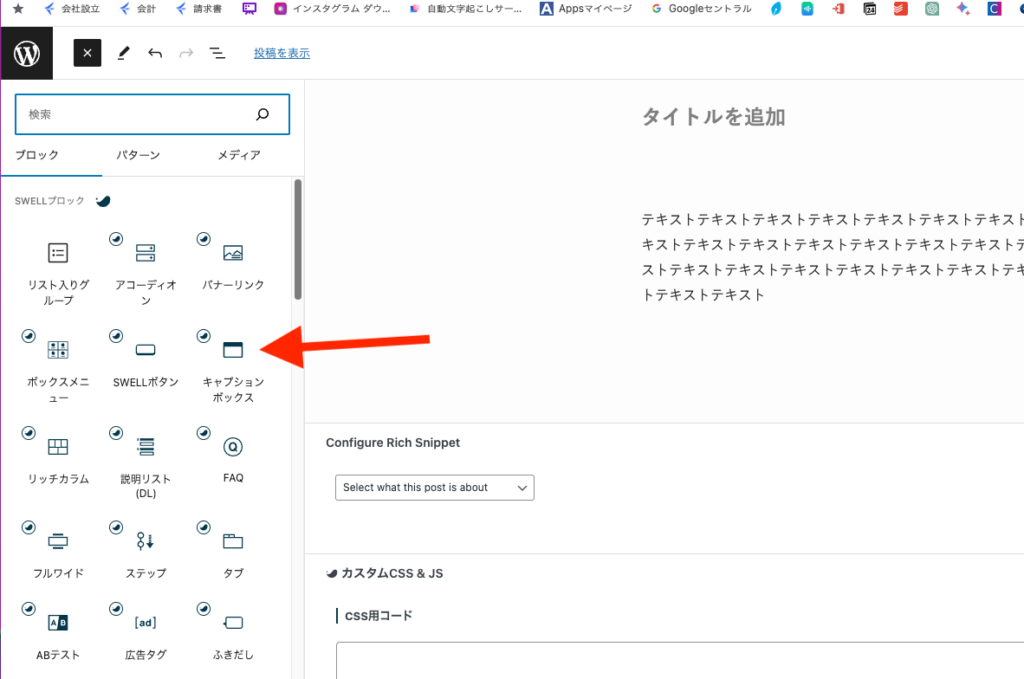Insert the SWELLボタン block

click(x=146, y=362)
